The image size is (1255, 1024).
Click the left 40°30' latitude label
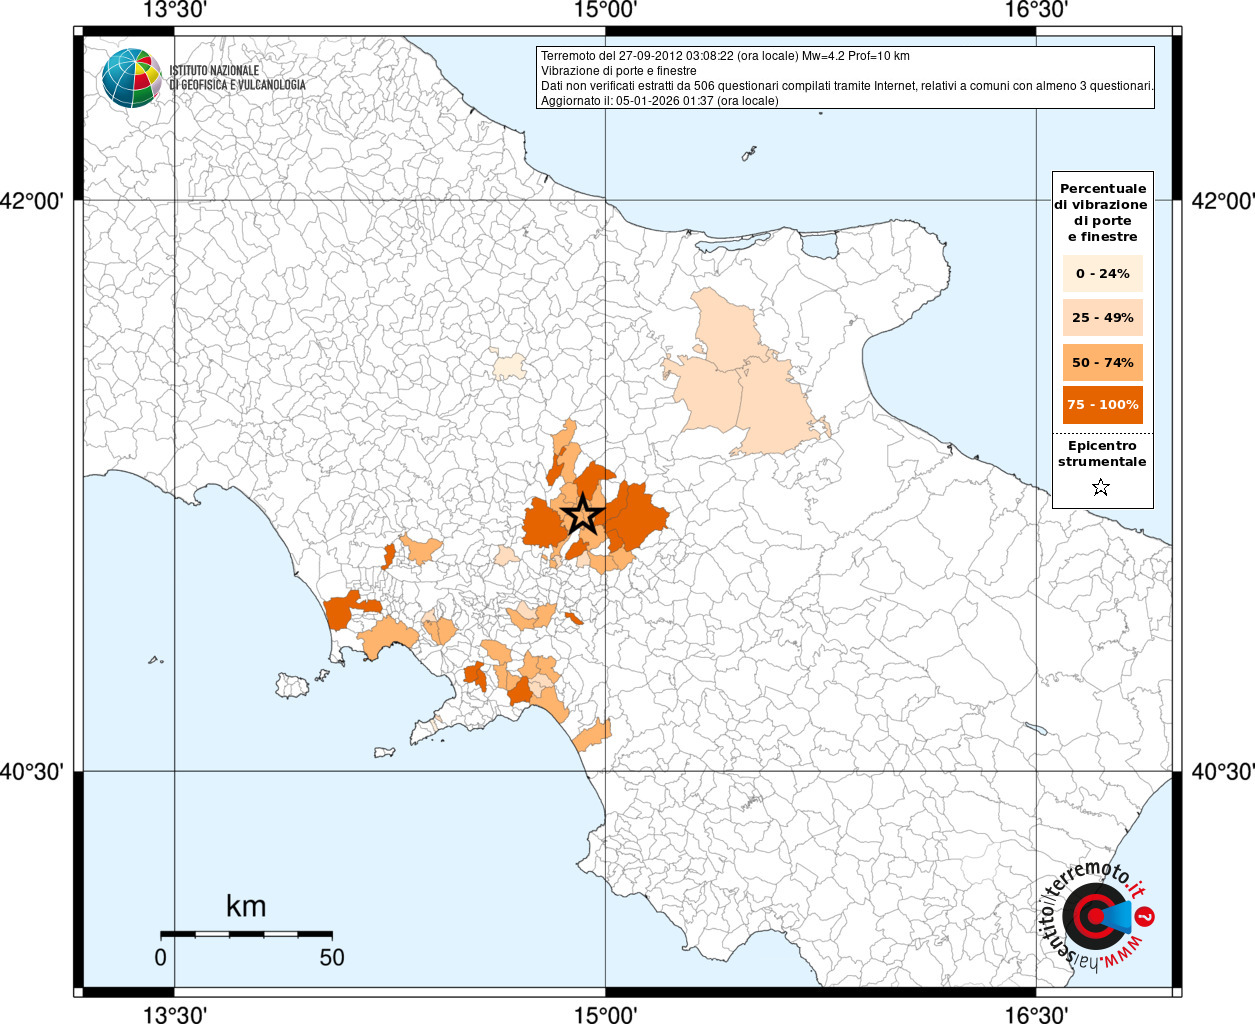(32, 772)
